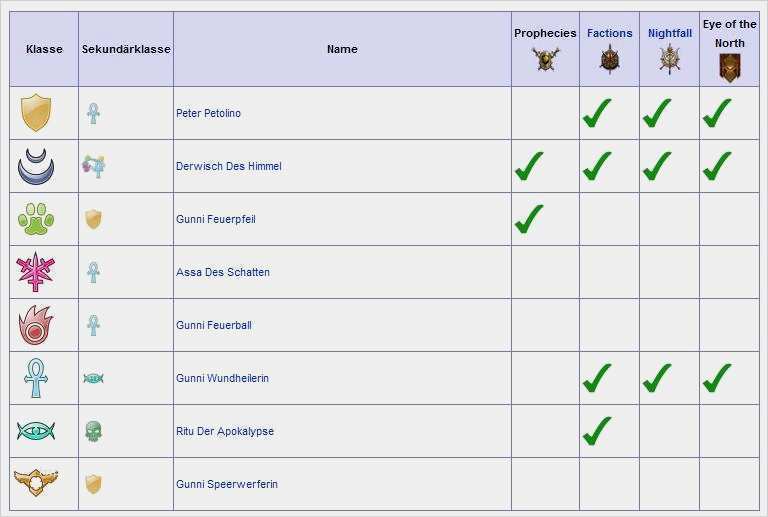
Task: Click the gold shield class icon
Action: pyautogui.click(x=36, y=113)
